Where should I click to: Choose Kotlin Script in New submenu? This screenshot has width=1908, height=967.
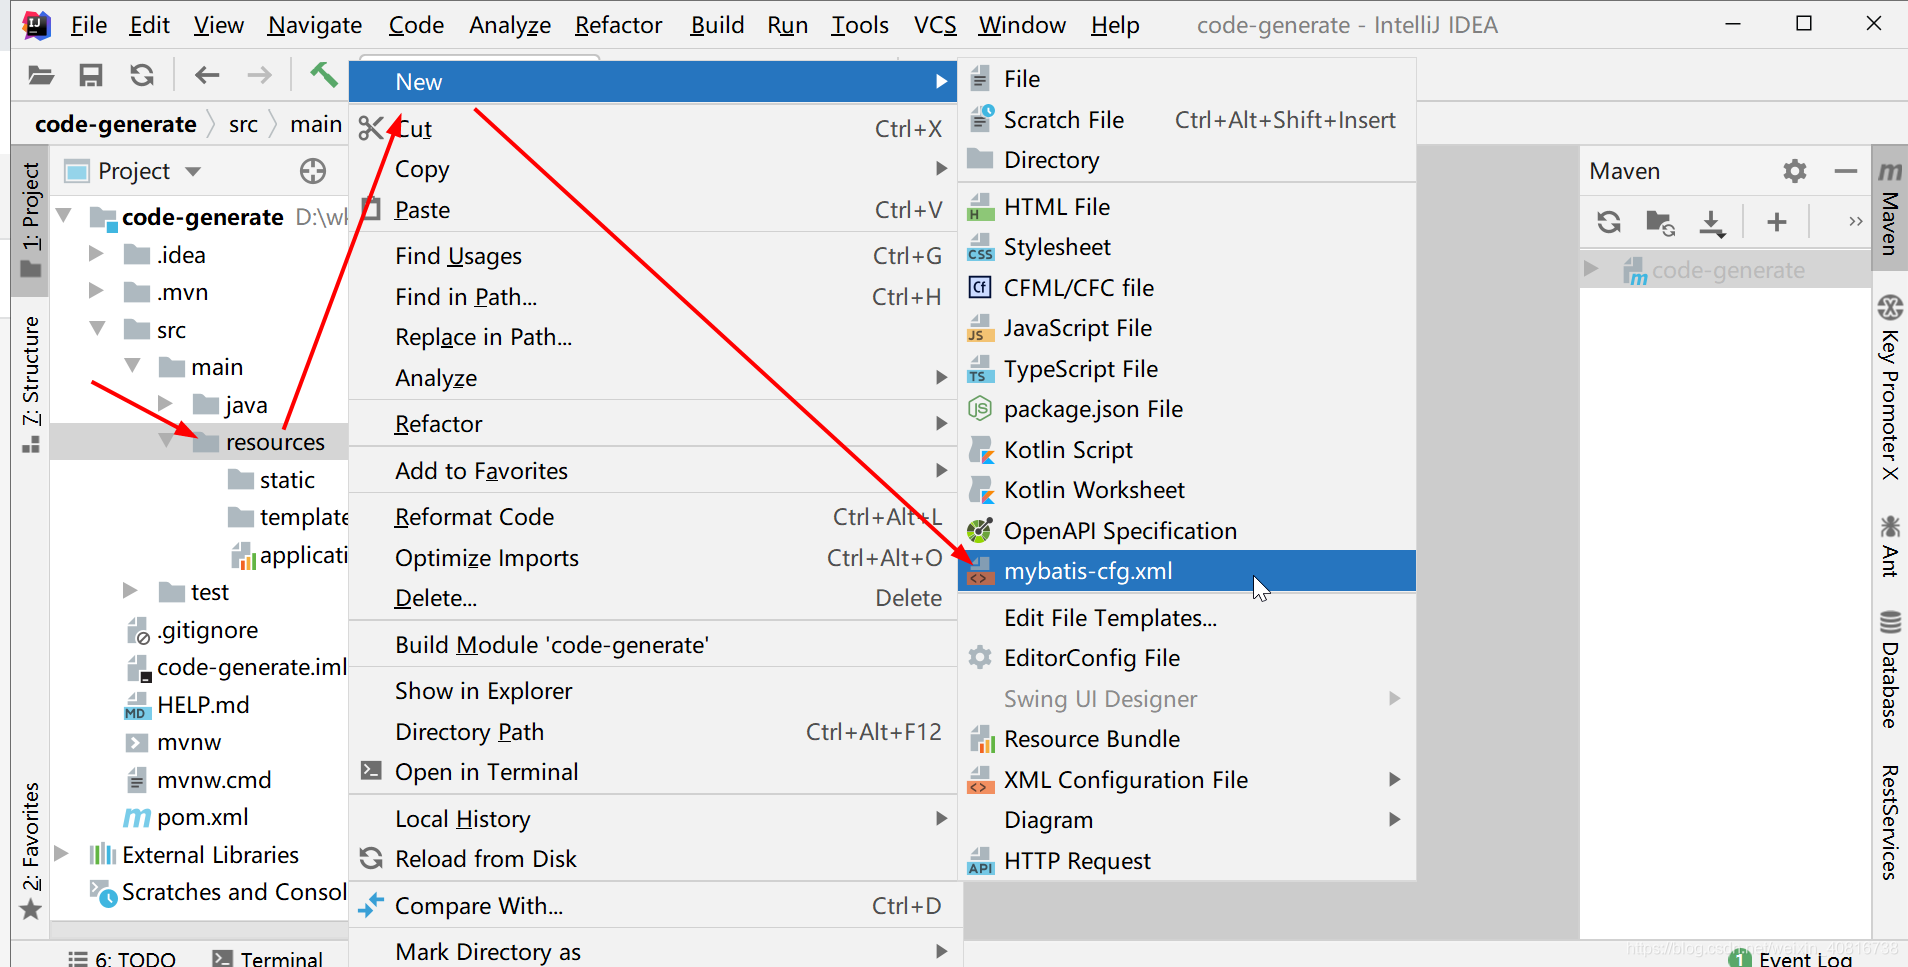pyautogui.click(x=1187, y=450)
